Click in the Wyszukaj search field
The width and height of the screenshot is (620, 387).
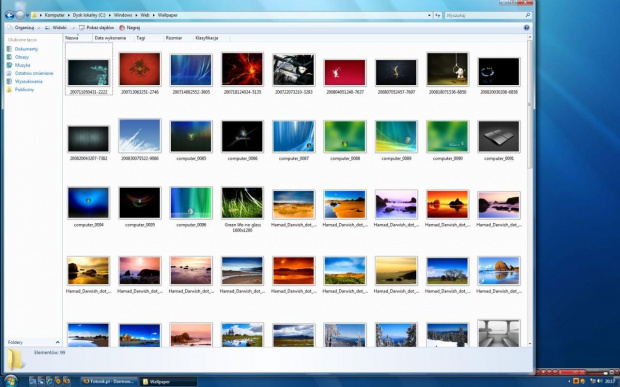tap(484, 15)
